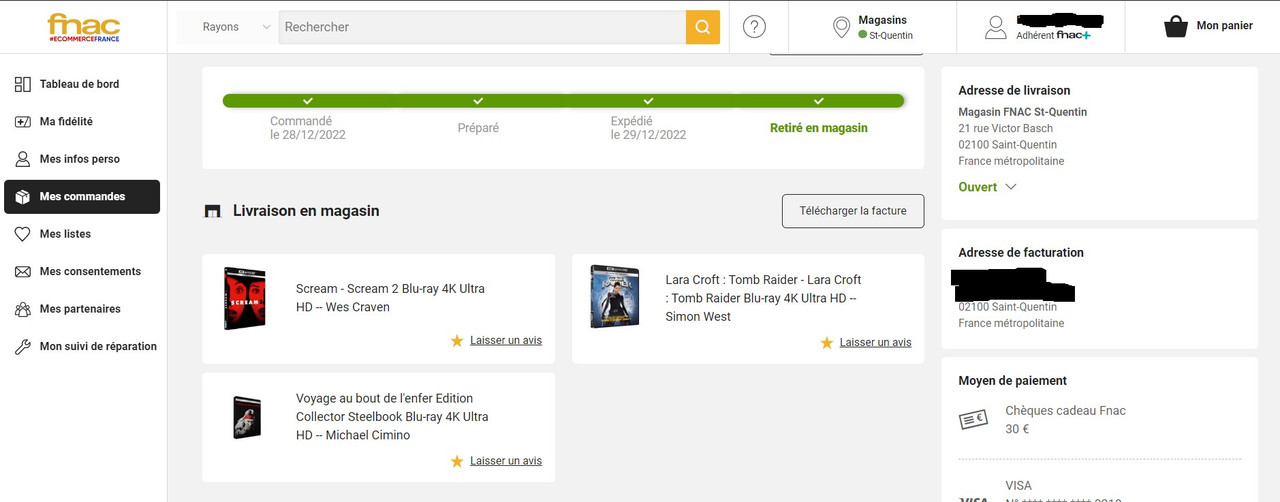1280x502 pixels.
Task: Click the star icon for Scream review
Action: (457, 340)
